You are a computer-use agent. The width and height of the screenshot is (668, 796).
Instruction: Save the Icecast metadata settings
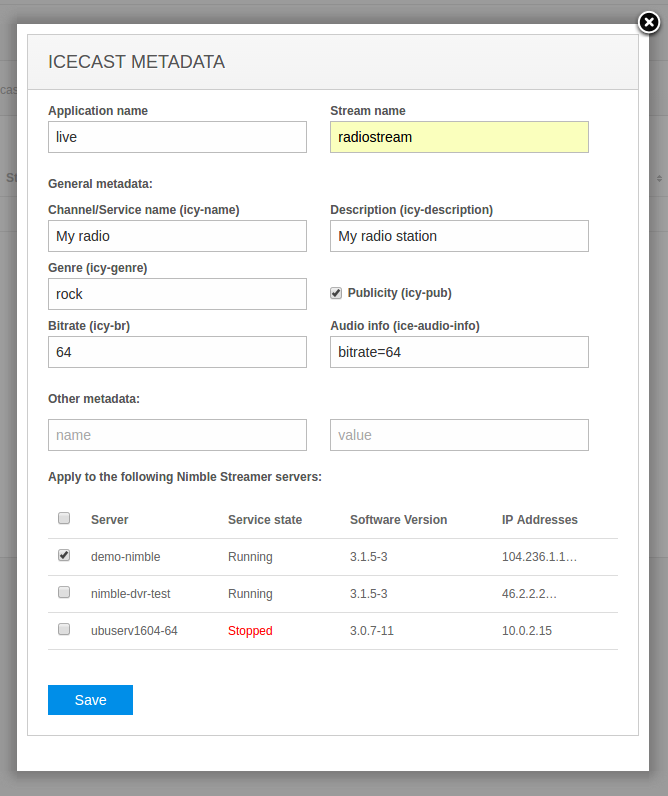(x=90, y=700)
